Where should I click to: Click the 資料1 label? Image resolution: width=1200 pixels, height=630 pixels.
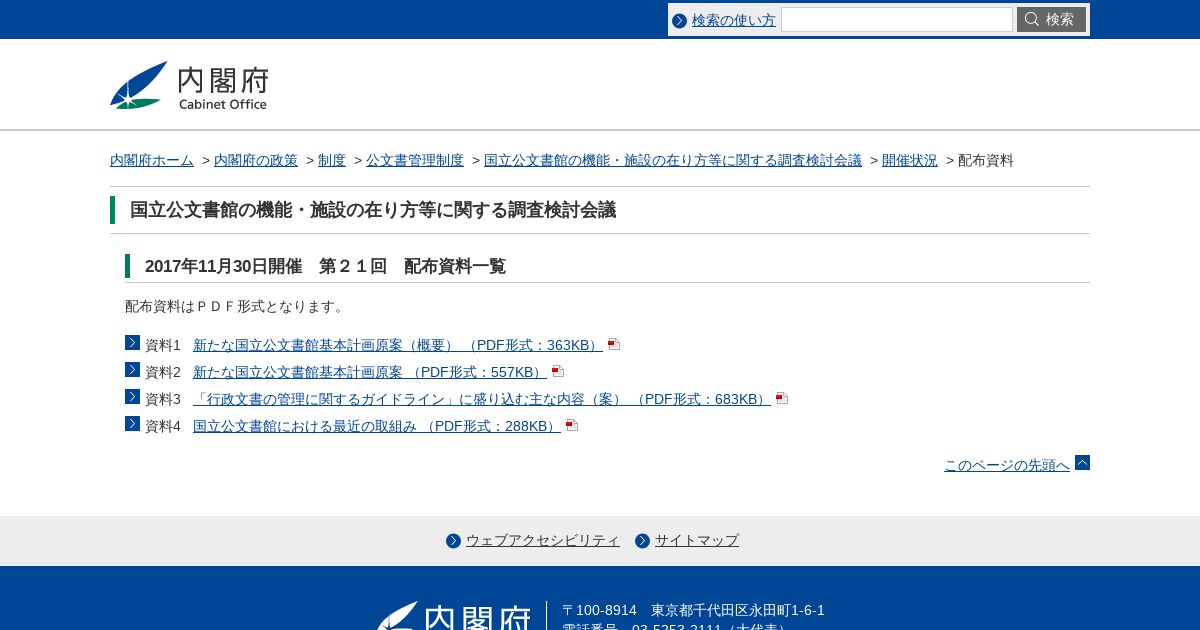click(x=163, y=345)
